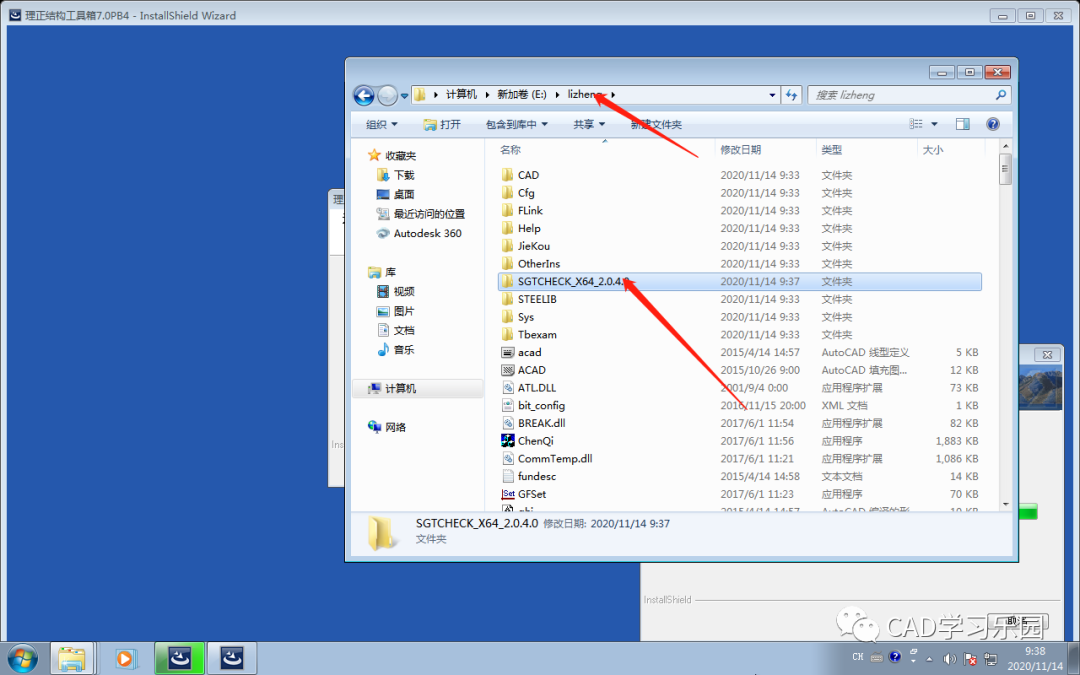Select the SGTCHECK_X64_2.0.4.0 folder

[x=740, y=282]
